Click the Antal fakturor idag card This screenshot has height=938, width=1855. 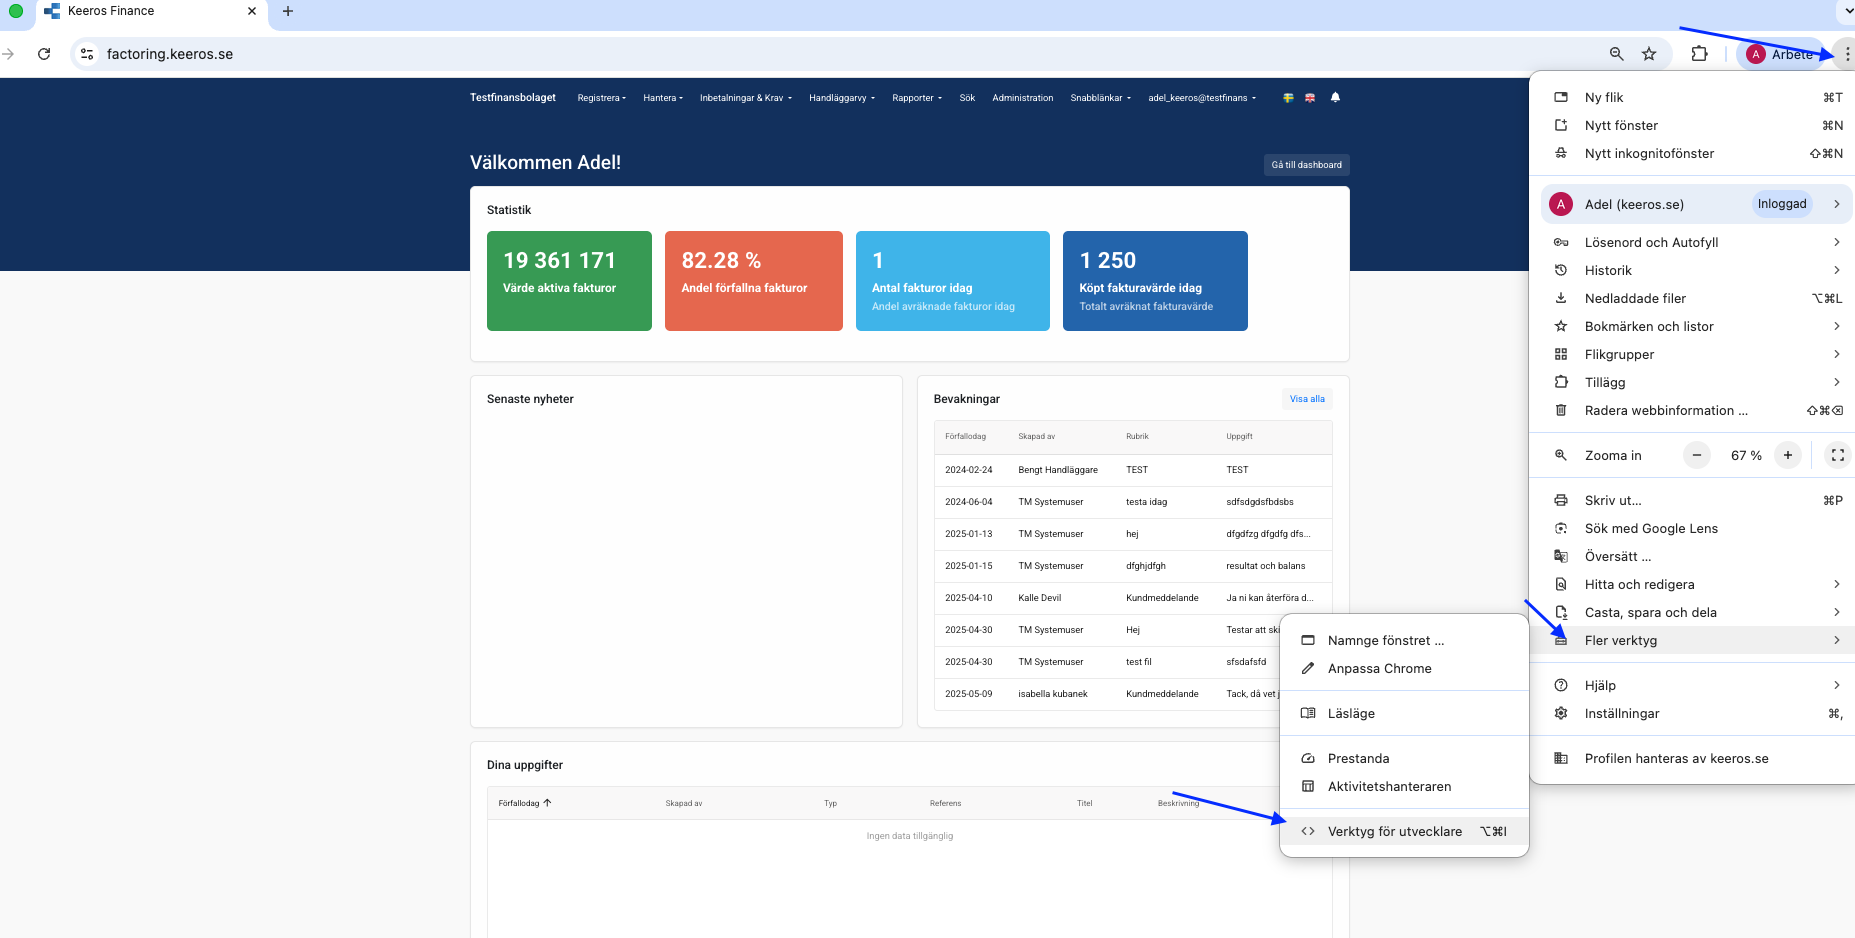coord(953,281)
